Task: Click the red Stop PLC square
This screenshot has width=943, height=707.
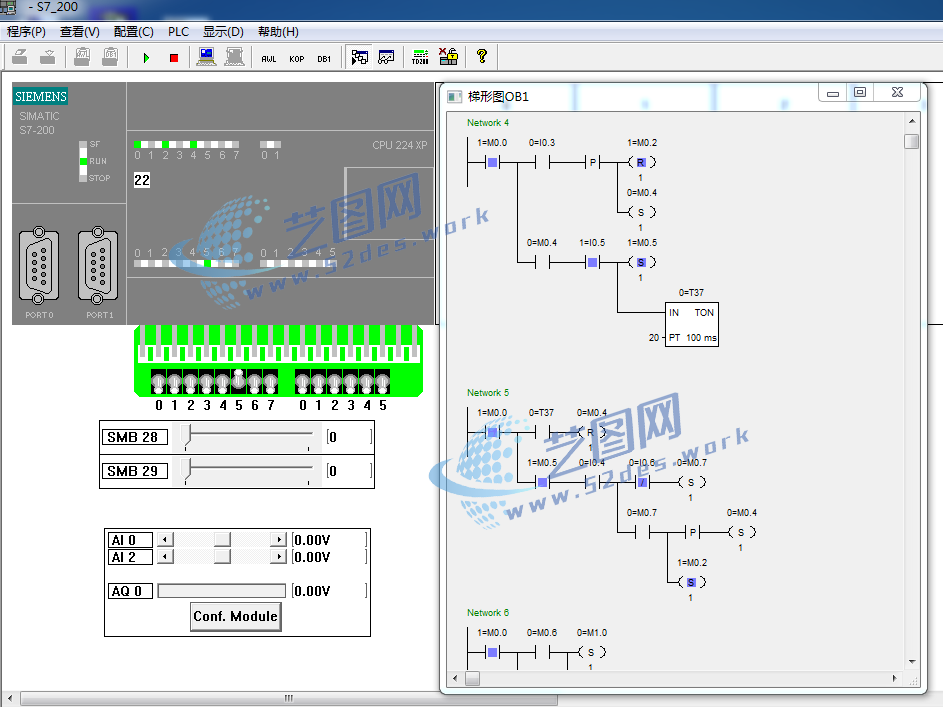Action: (174, 58)
